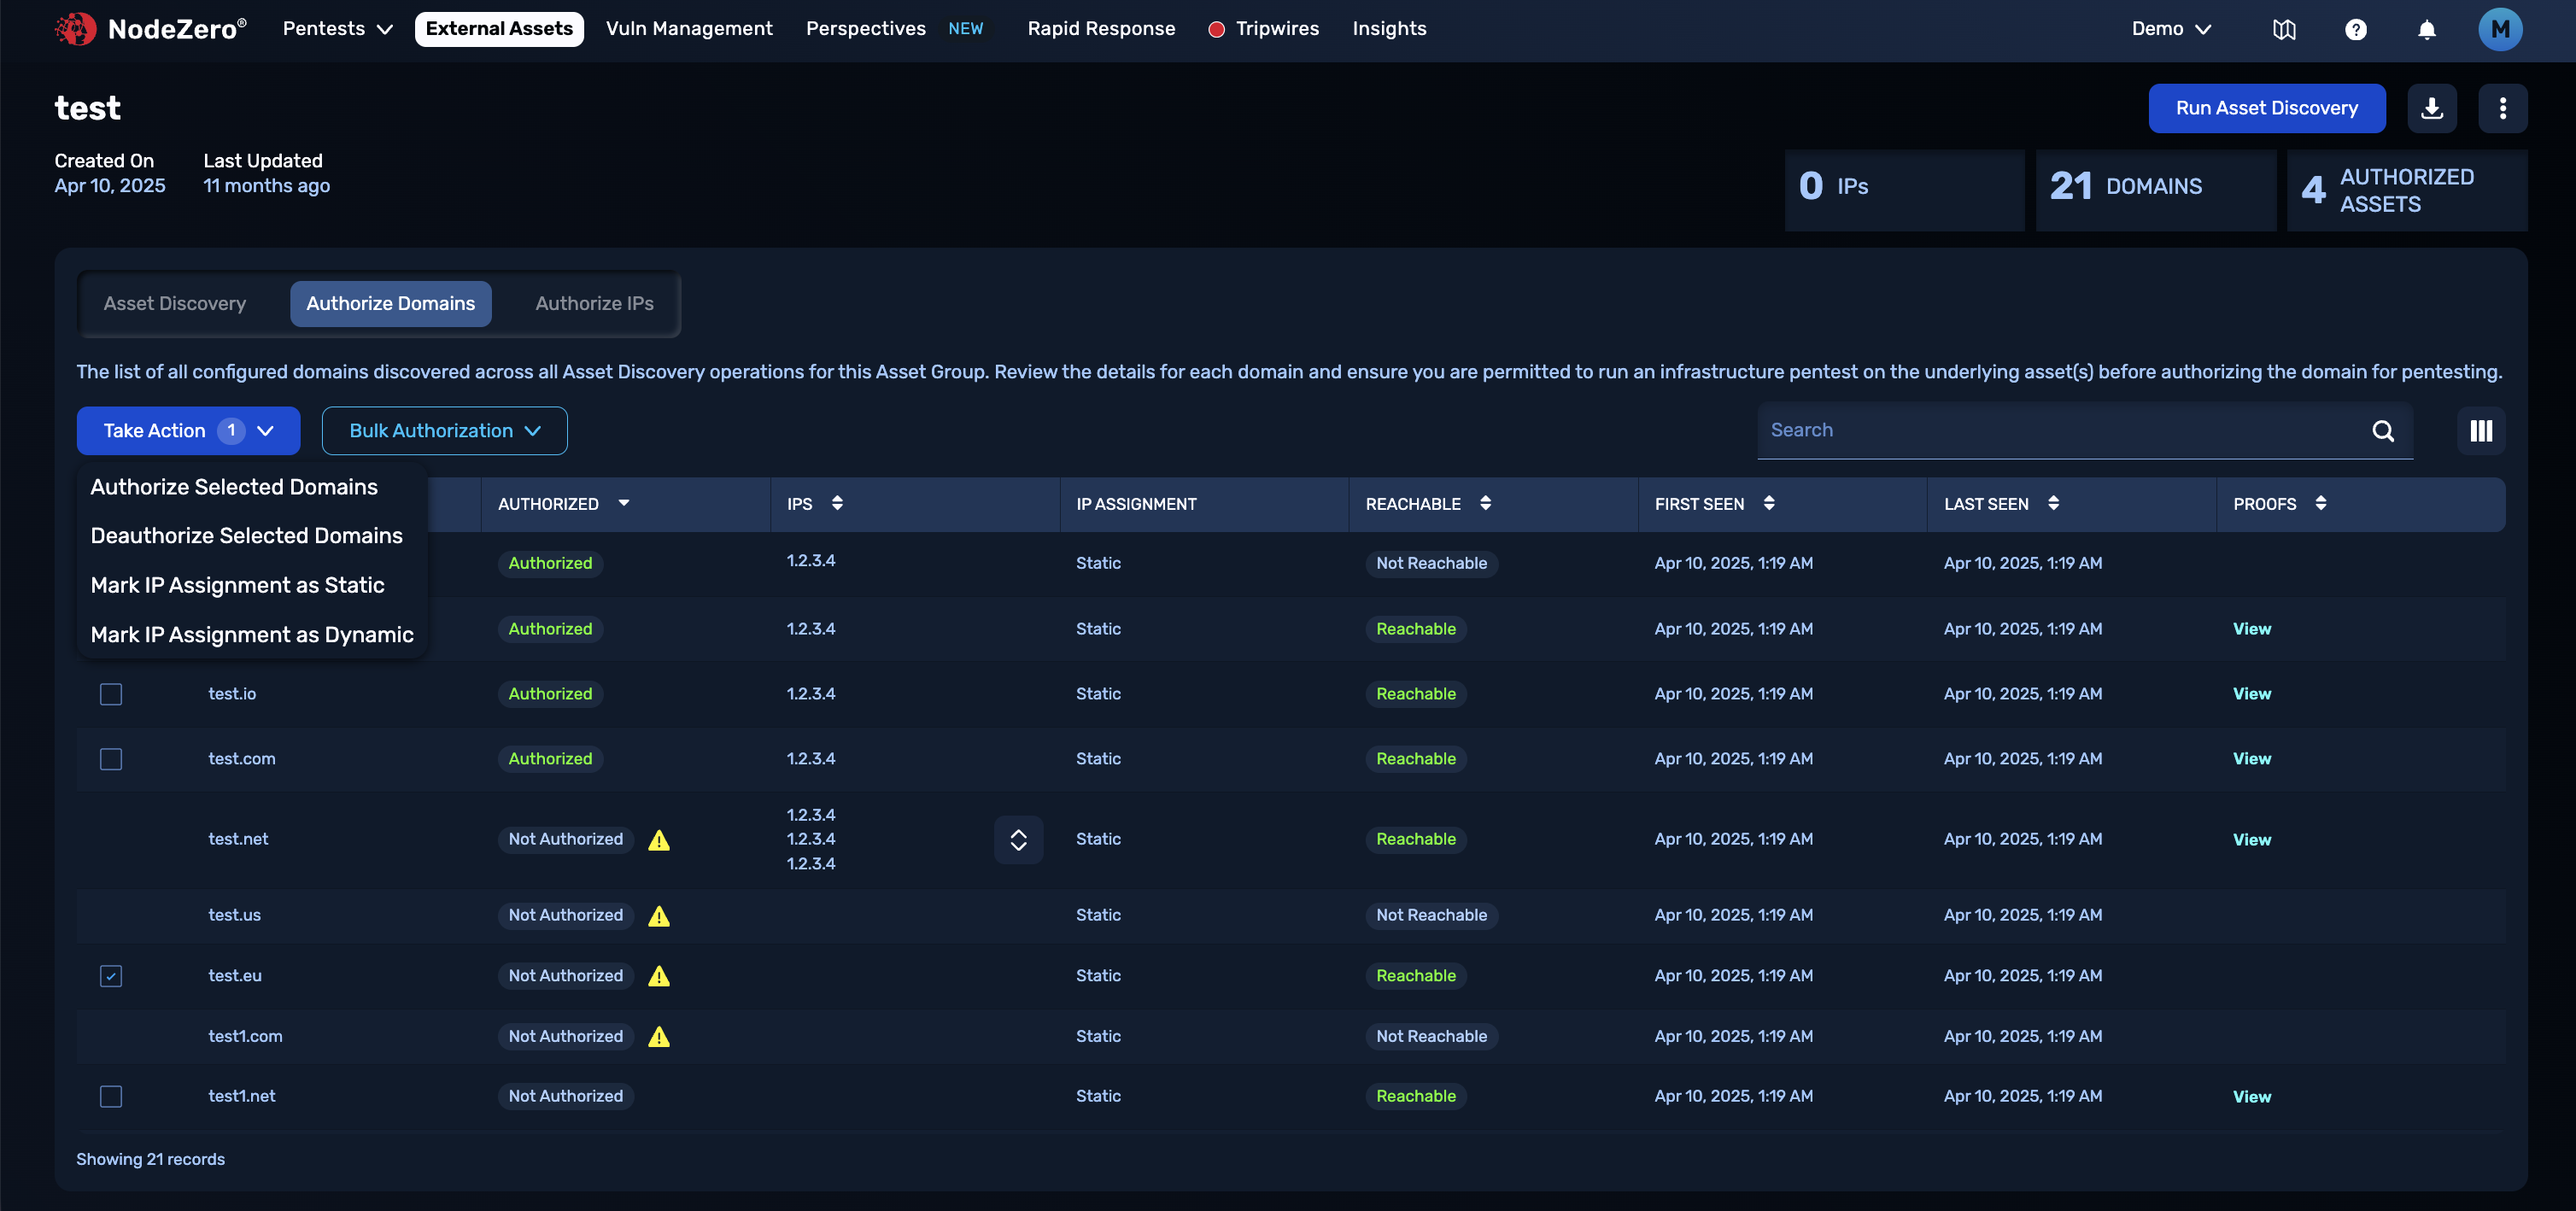Click the NodeZero logo icon
Screen dimensions: 2576x1211
click(x=76, y=29)
